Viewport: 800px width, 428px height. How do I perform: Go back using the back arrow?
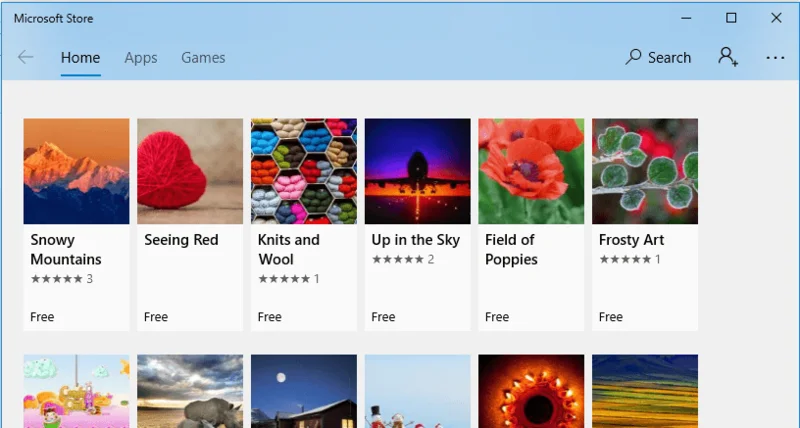click(26, 57)
